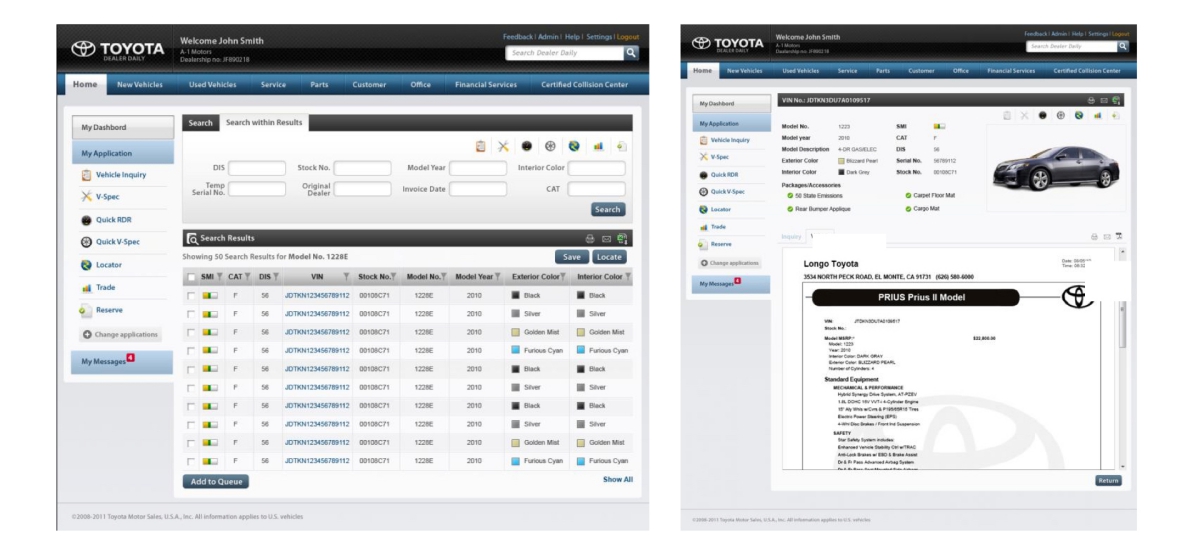Click the print icon in the VIN No. header bar
The width and height of the screenshot is (1200, 550).
(x=1091, y=101)
